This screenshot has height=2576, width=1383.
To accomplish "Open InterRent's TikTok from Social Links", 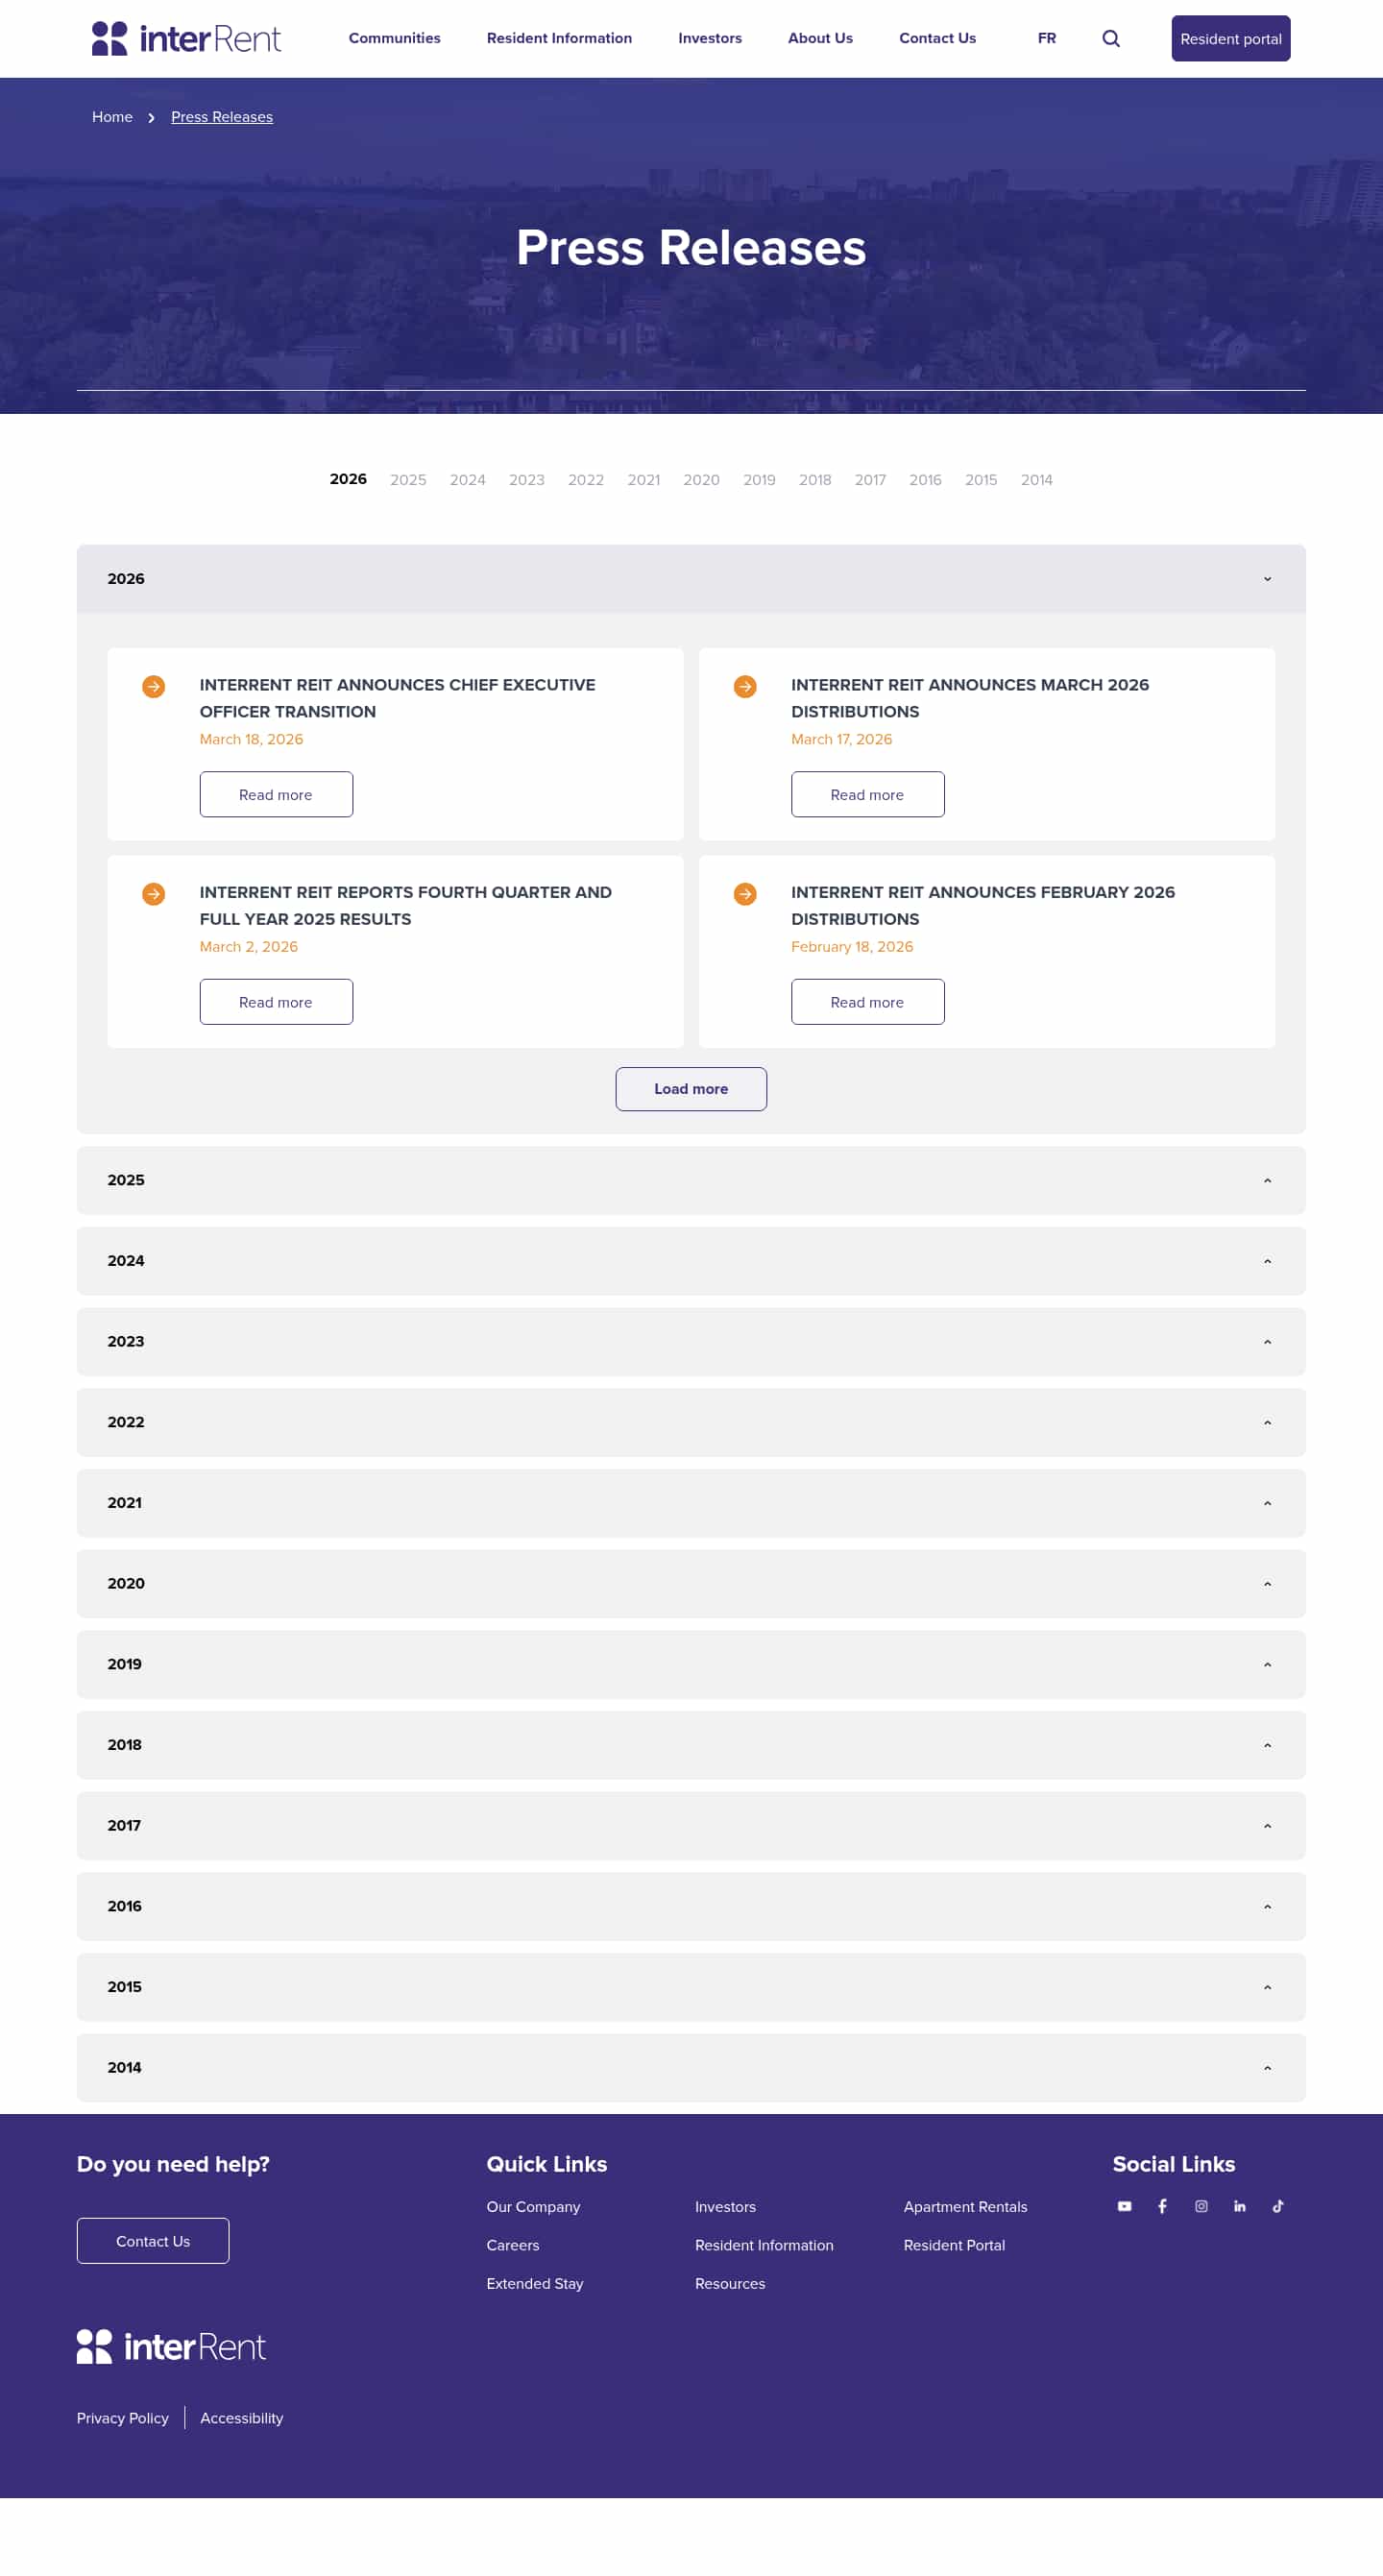I will (x=1278, y=2206).
